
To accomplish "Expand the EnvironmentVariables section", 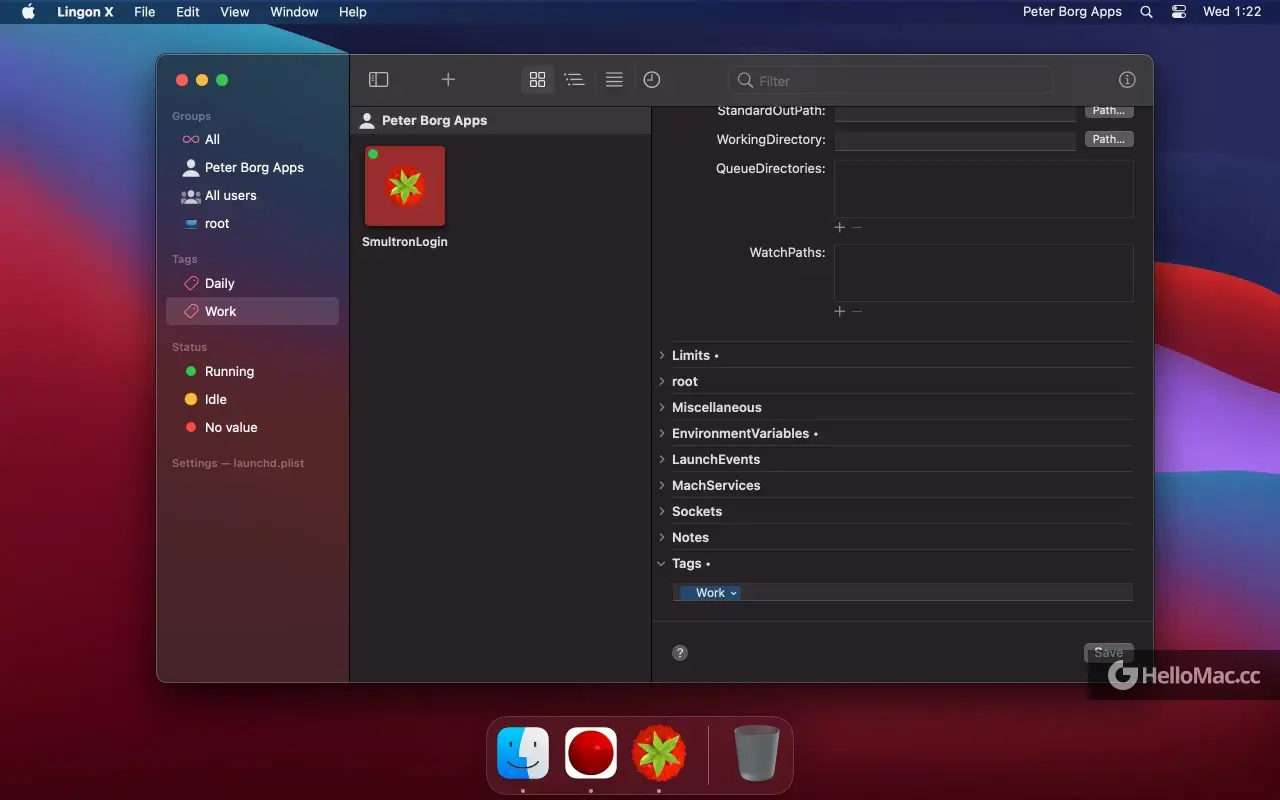I will click(x=662, y=433).
